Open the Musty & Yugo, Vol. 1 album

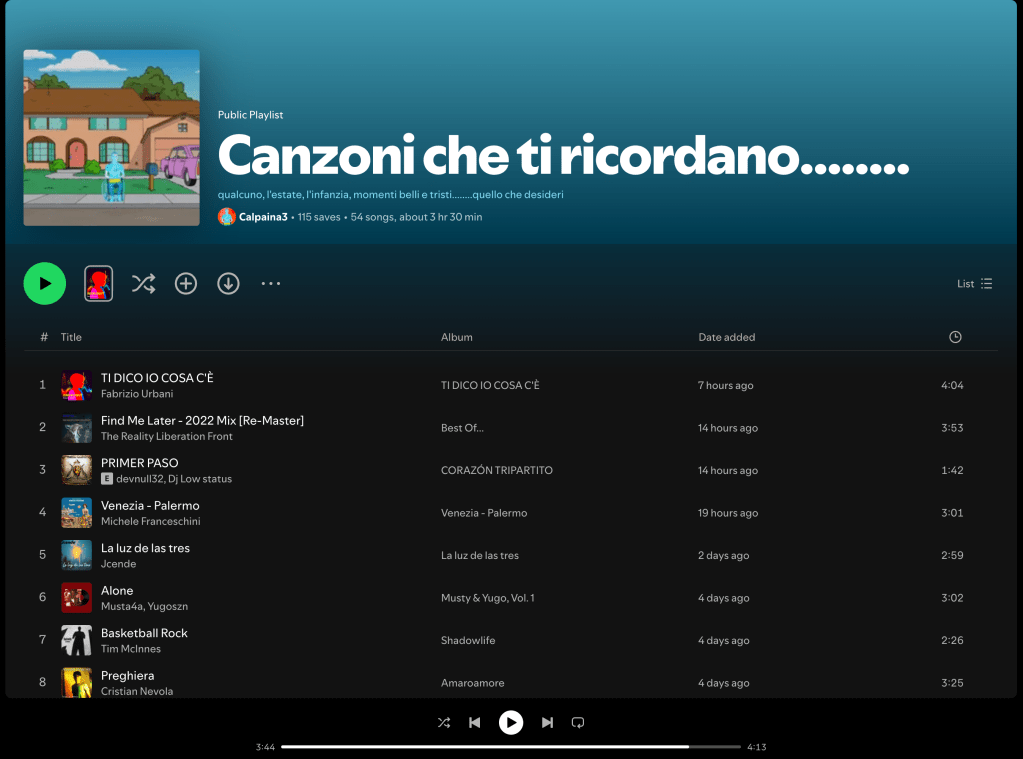487,598
